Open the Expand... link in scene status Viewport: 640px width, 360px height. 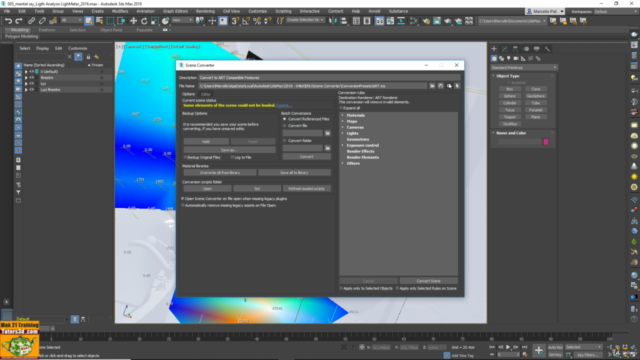tap(284, 105)
